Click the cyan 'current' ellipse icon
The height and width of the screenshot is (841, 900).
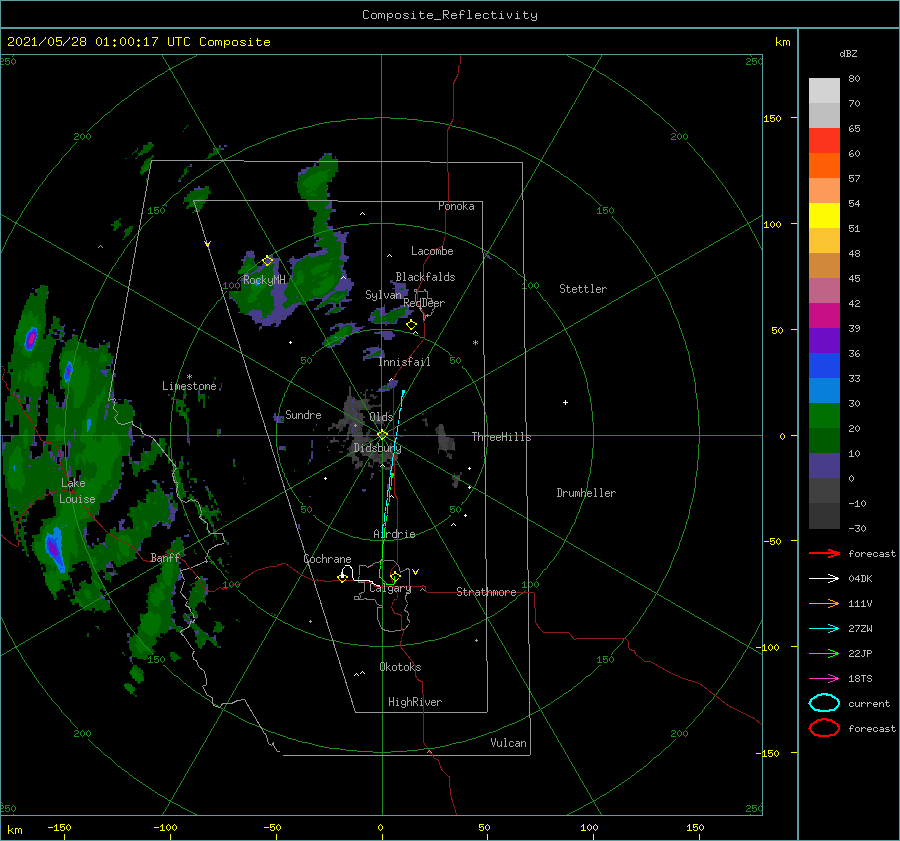coord(824,703)
